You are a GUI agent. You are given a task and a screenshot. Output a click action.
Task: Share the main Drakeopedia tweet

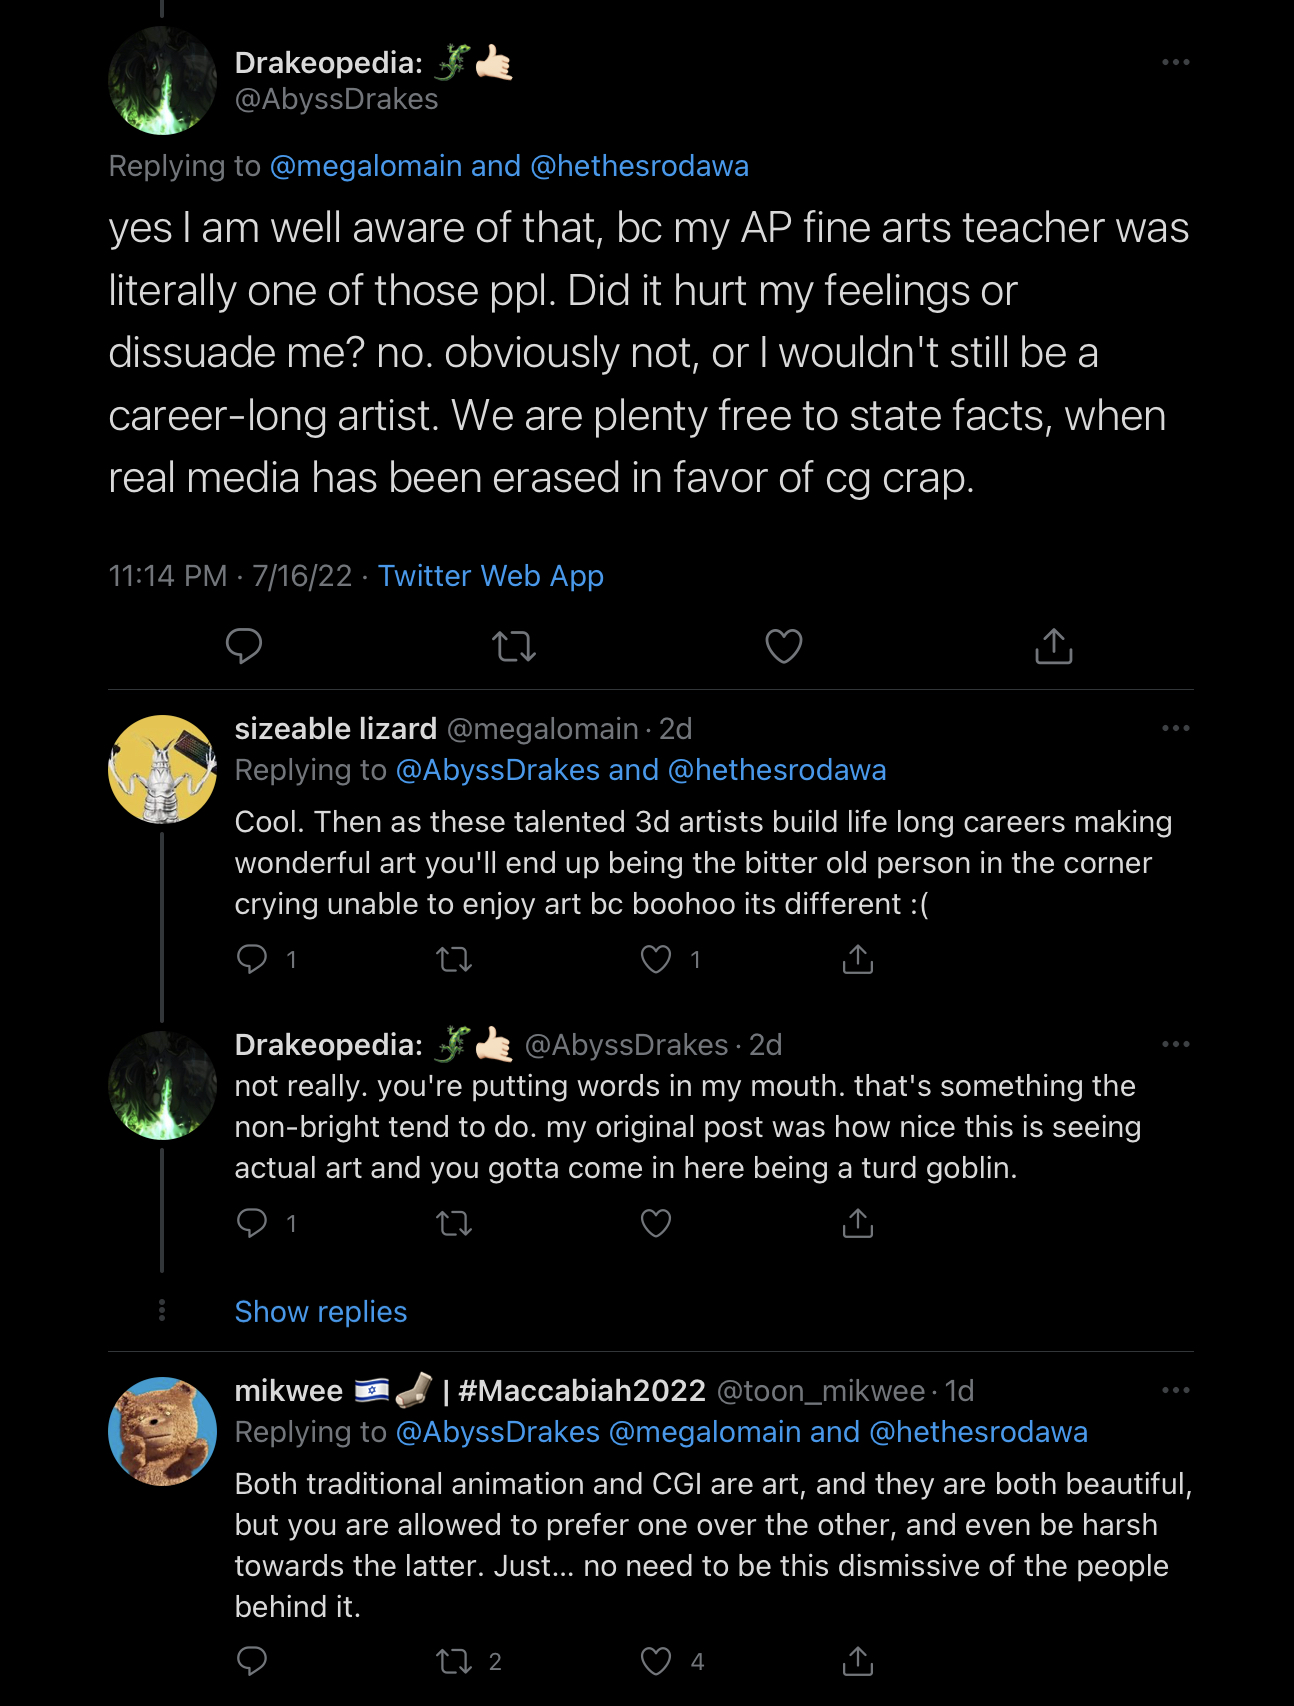pyautogui.click(x=1054, y=646)
